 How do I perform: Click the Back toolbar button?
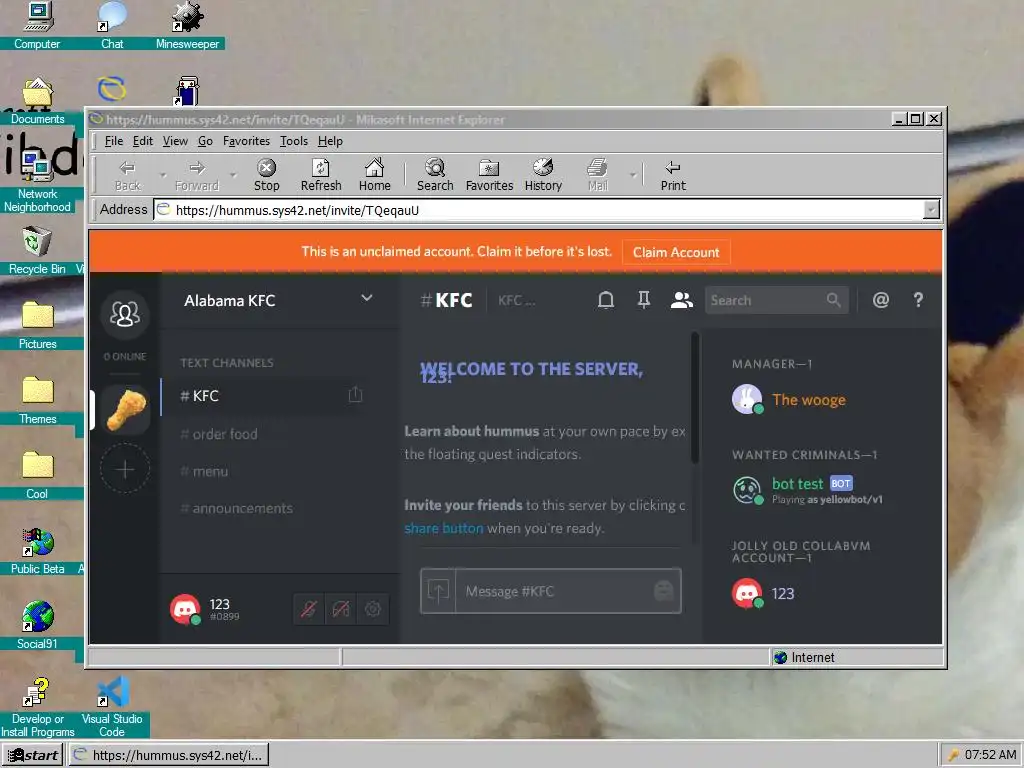[x=127, y=175]
